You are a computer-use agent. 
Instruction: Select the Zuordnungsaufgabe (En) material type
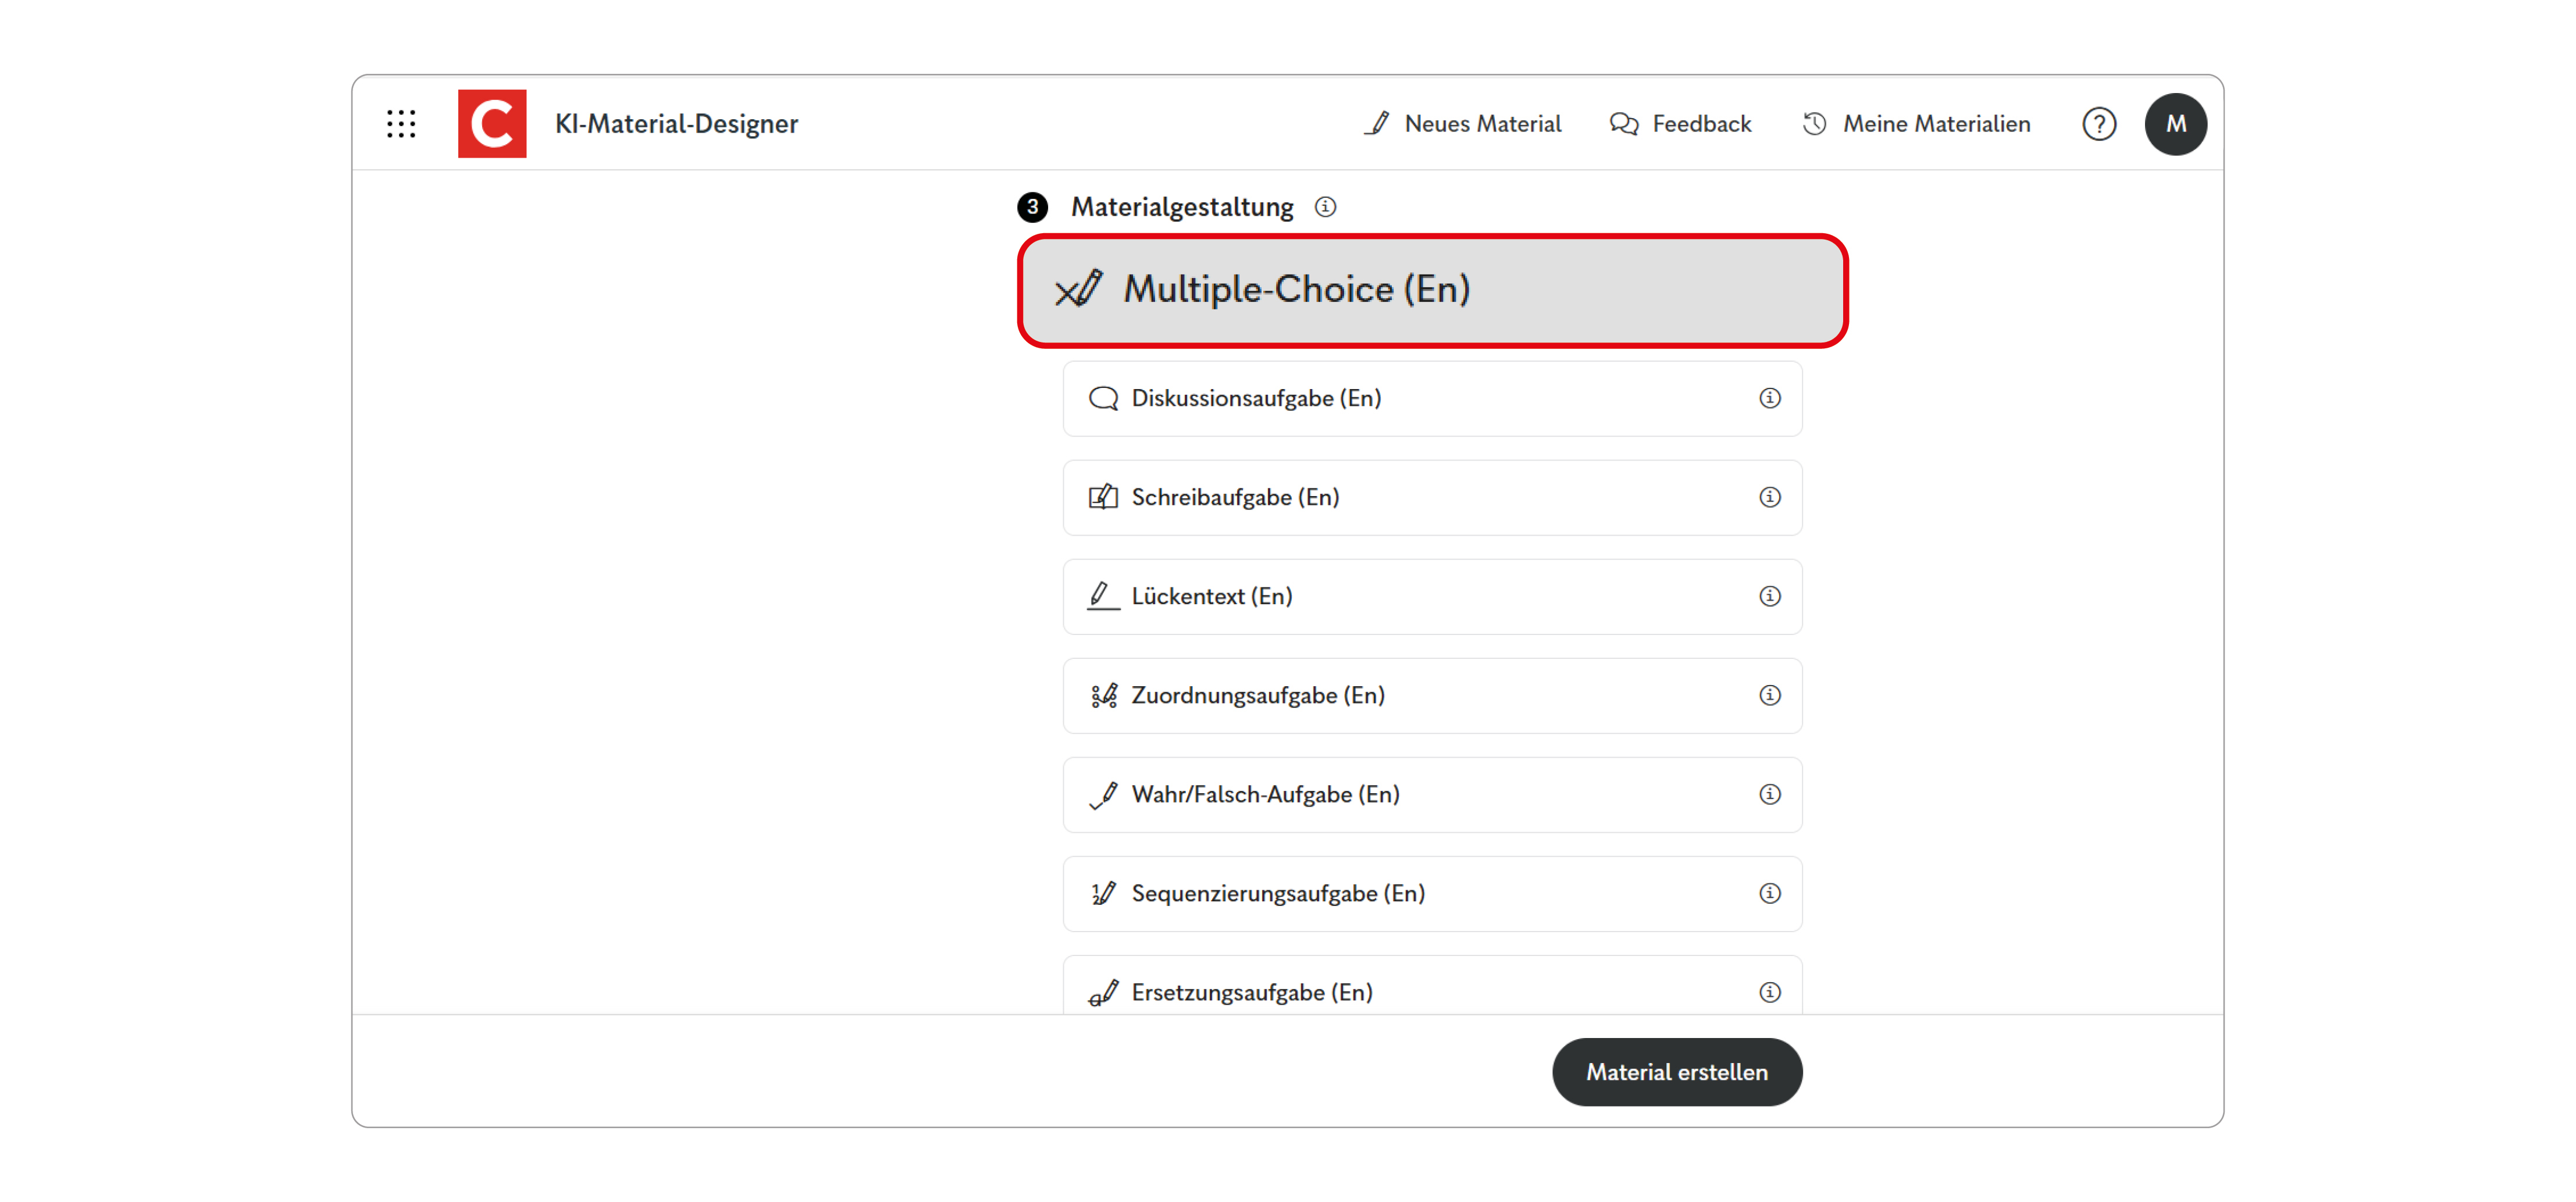[1350, 695]
